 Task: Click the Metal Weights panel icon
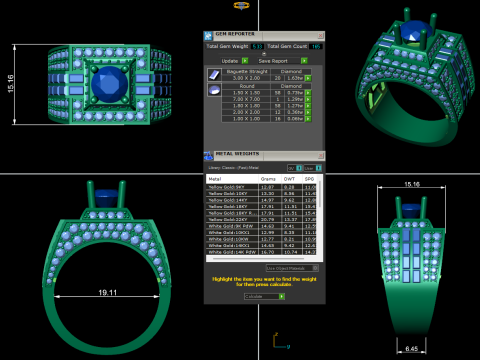[x=208, y=155]
